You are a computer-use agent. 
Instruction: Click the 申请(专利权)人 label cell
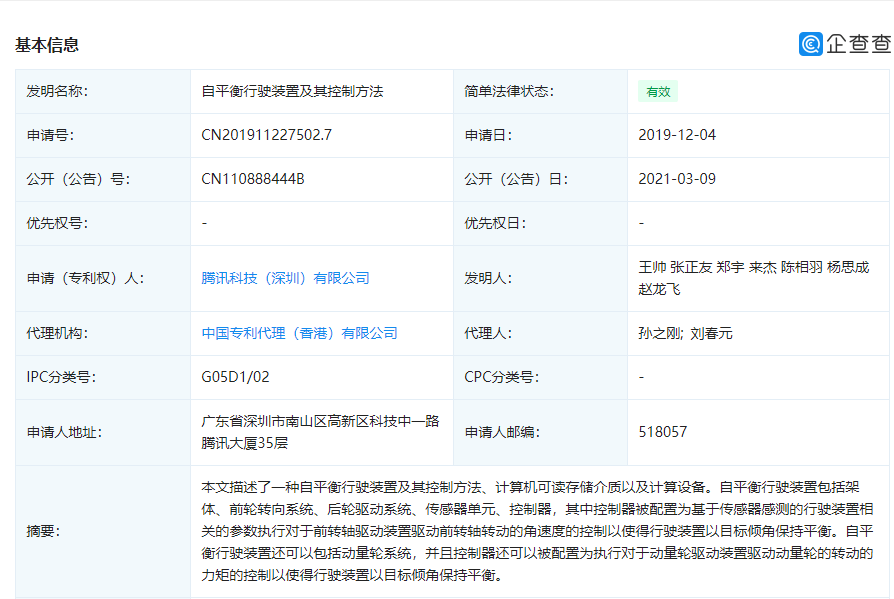click(x=103, y=278)
